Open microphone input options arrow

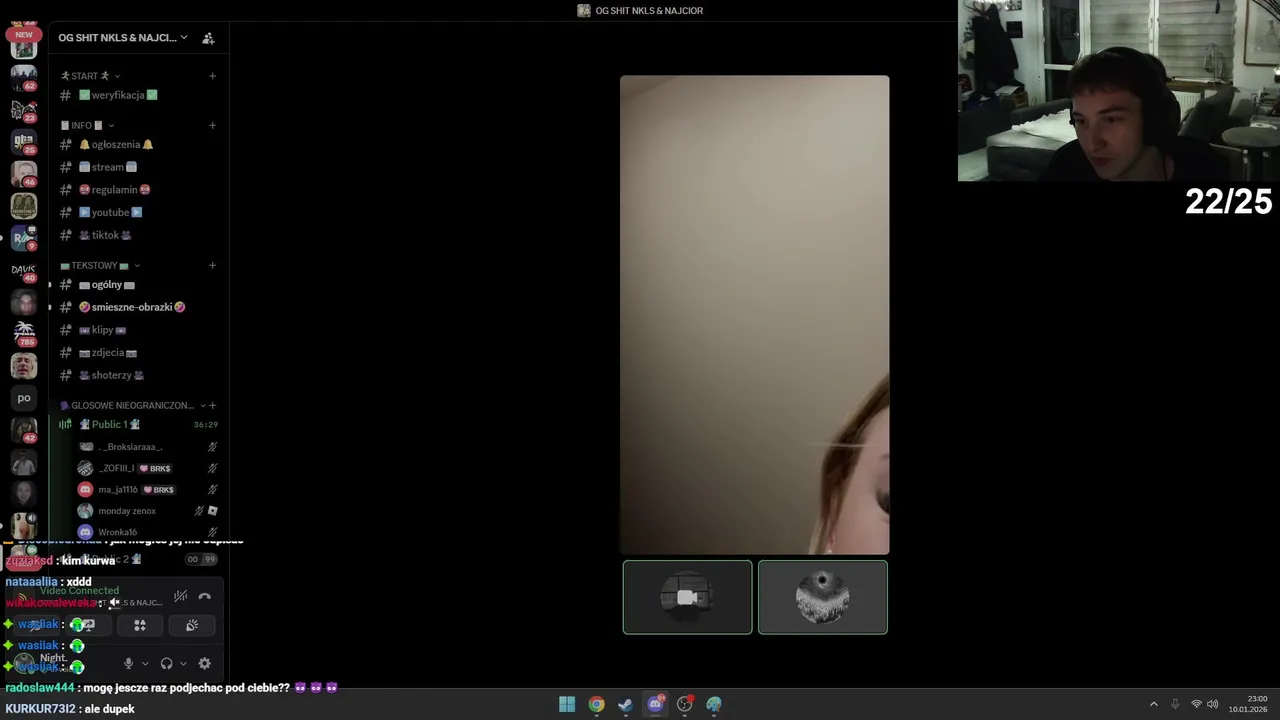(145, 663)
